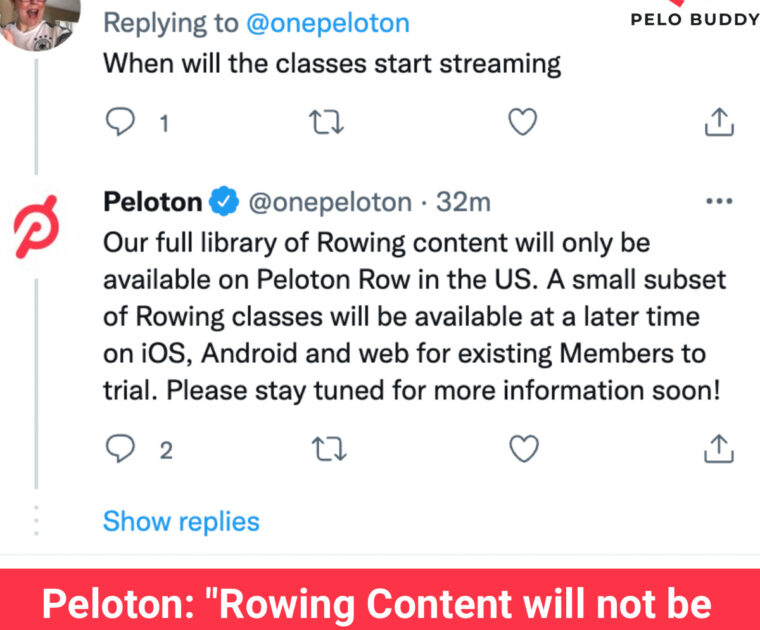Click the blue verified badge
The width and height of the screenshot is (760, 630).
click(224, 203)
